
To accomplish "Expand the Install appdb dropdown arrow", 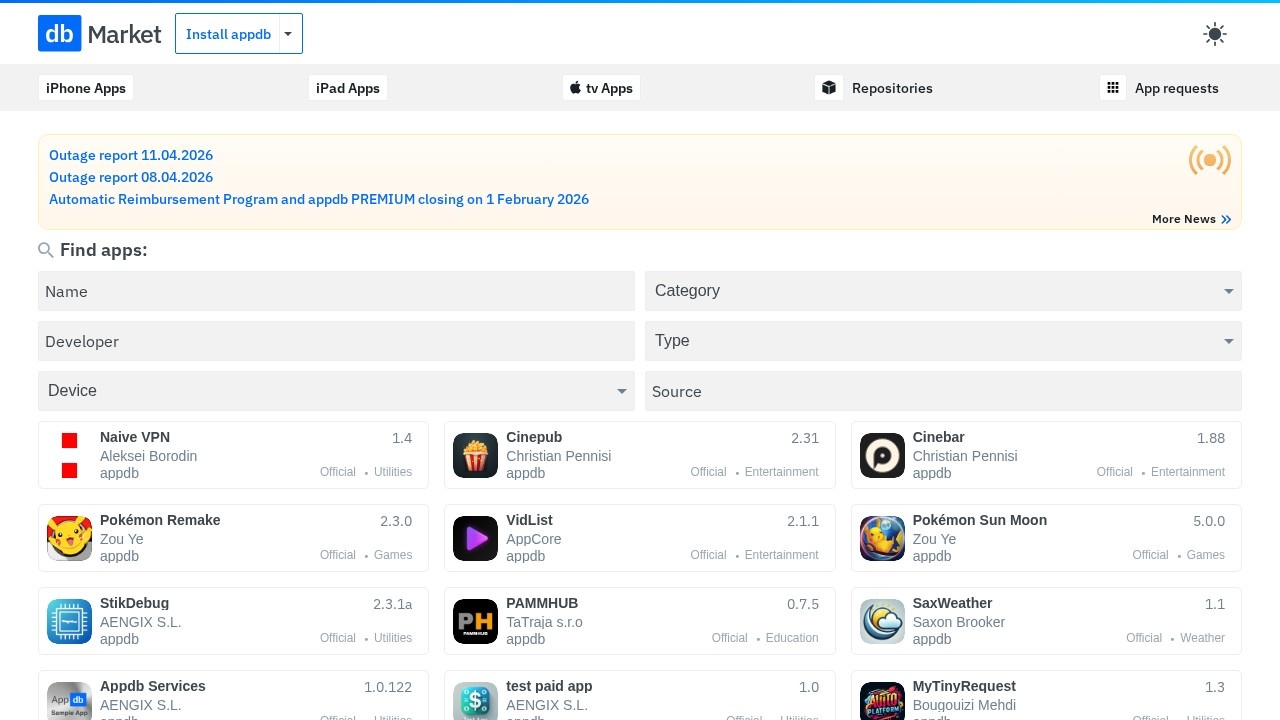I will [x=288, y=34].
